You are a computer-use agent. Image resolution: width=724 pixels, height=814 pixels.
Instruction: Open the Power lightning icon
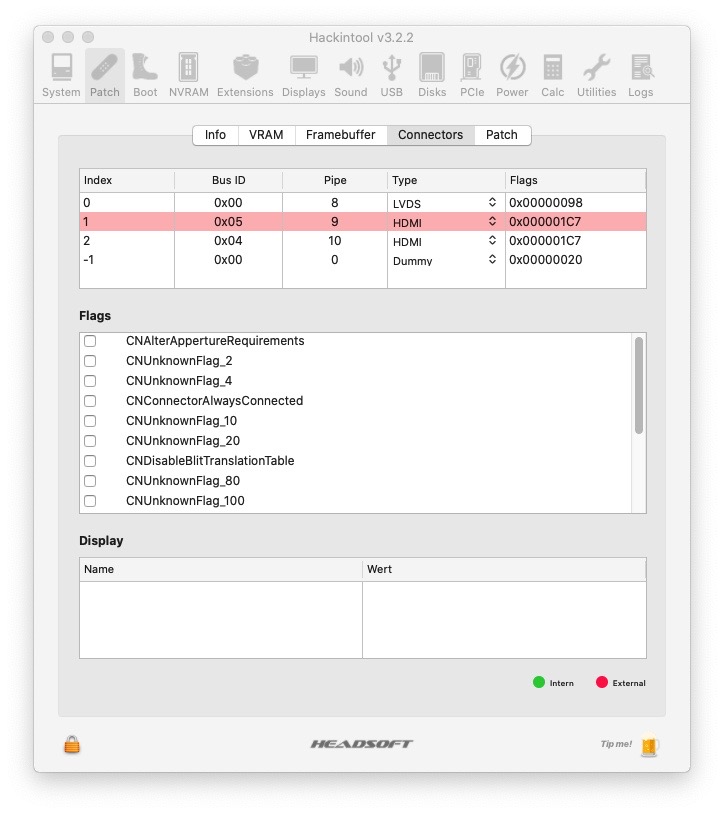coord(512,67)
